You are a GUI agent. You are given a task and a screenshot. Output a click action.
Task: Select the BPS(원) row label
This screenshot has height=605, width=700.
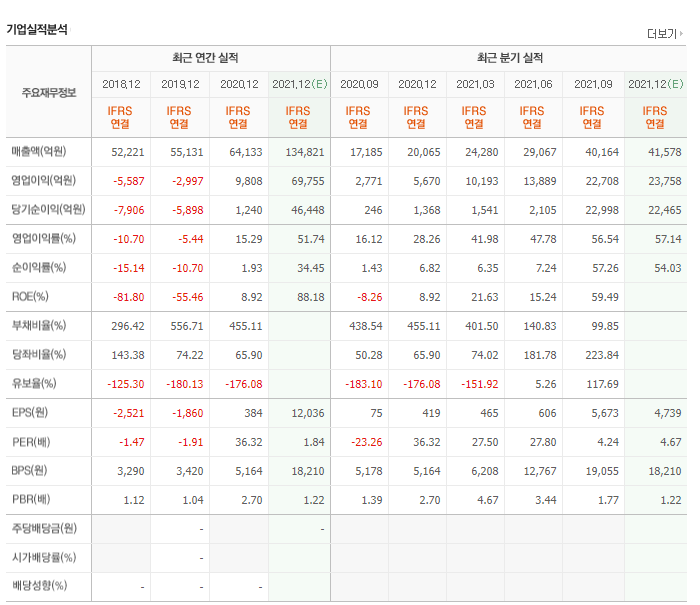[x=29, y=471]
